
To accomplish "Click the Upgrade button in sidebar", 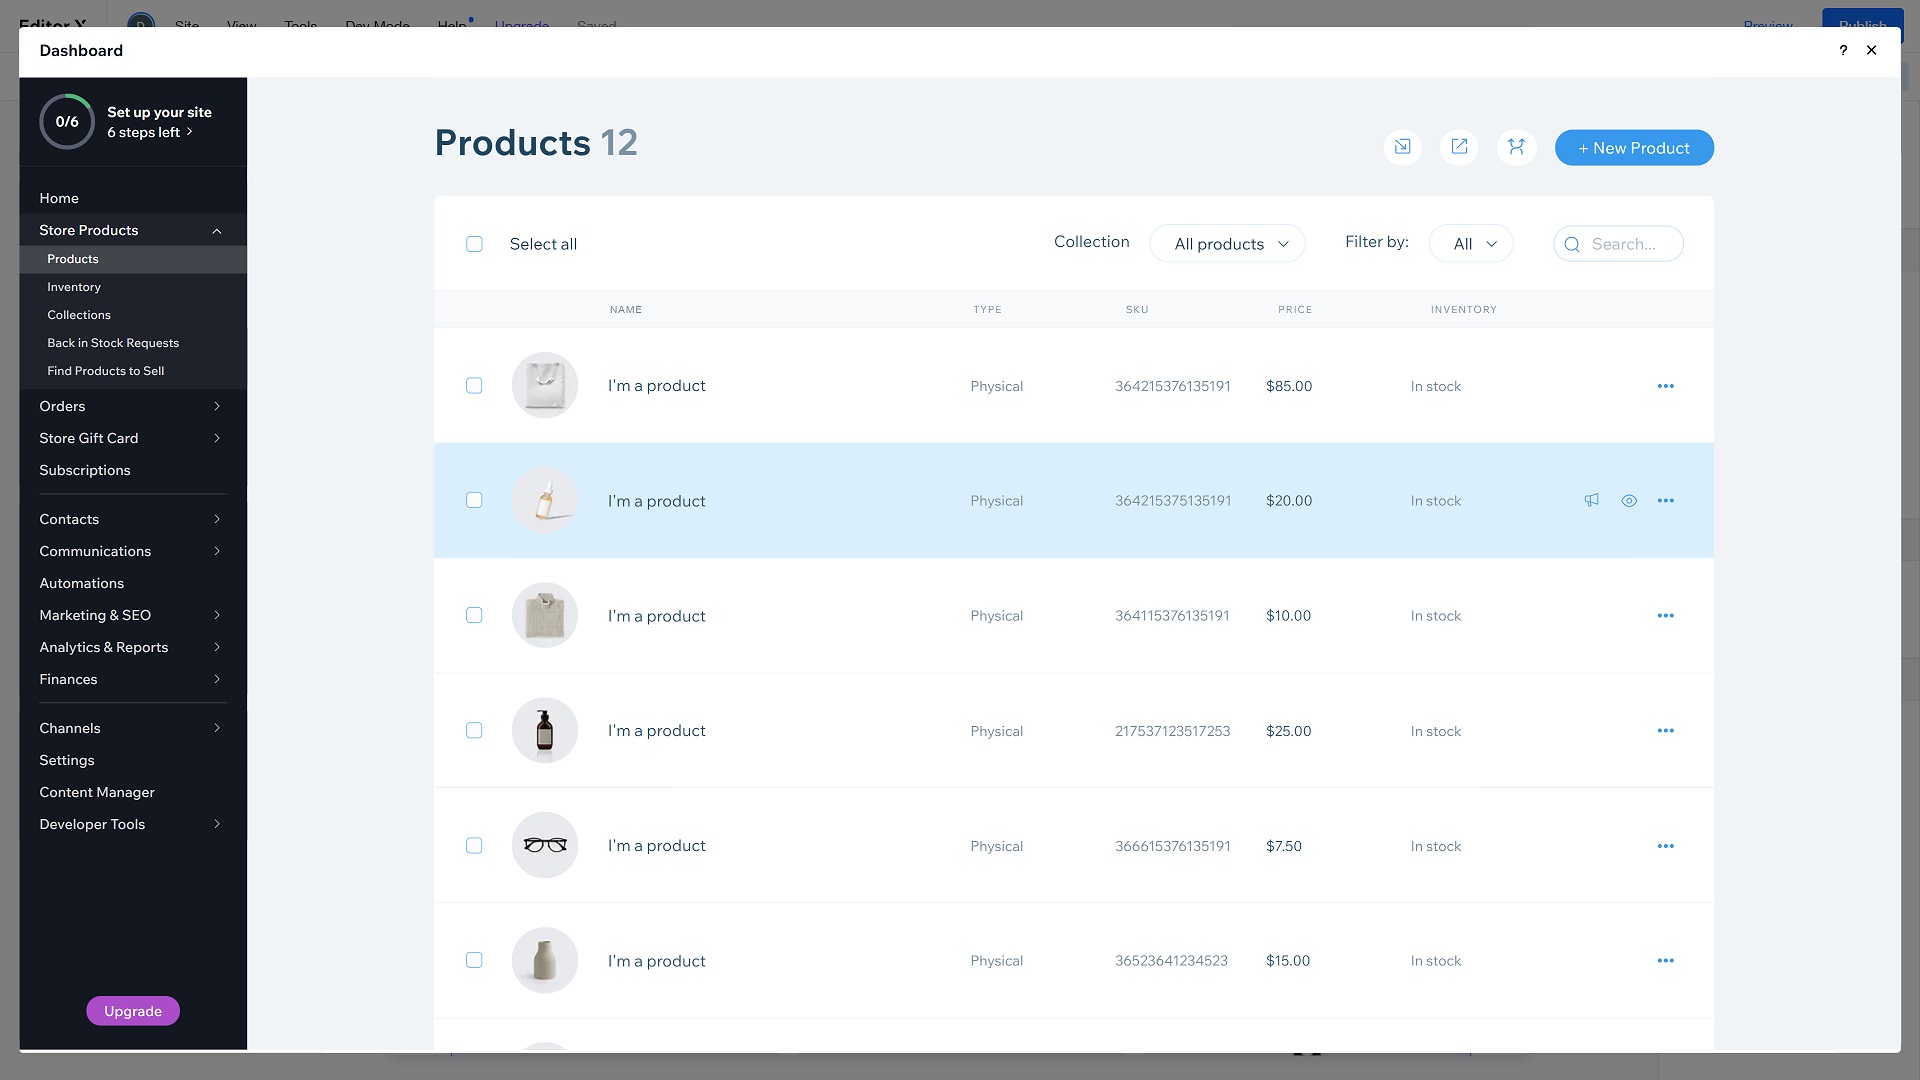I will tap(132, 1010).
